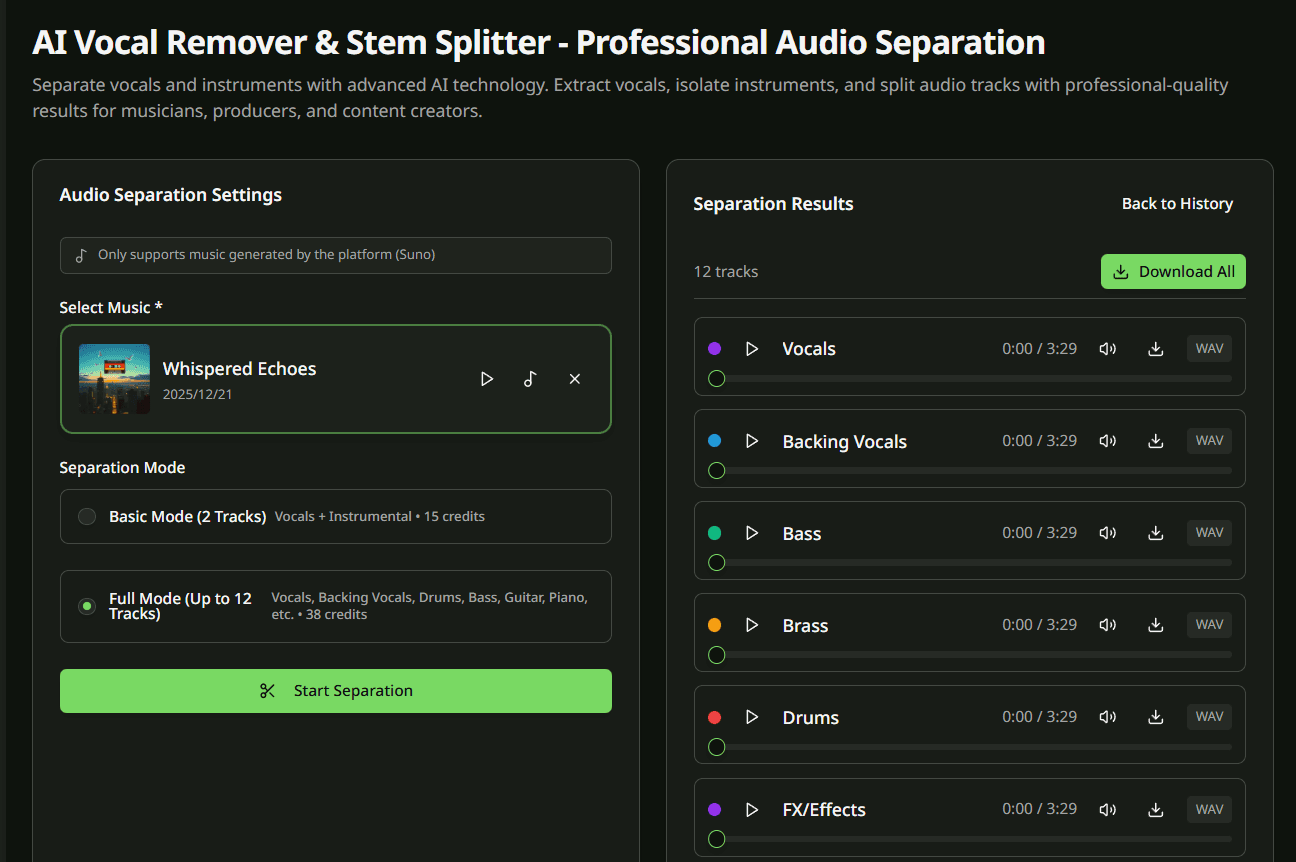Play the Drums stem track
Screen dimensions: 1296x862
click(752, 717)
